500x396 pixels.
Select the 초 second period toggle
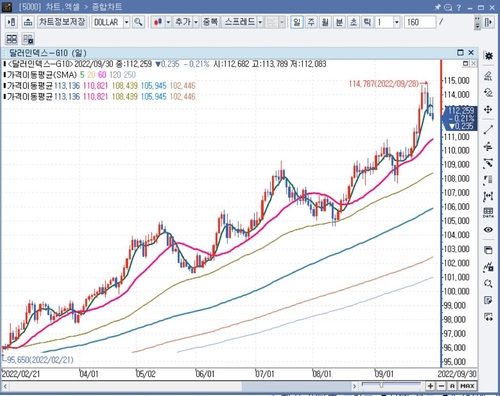[353, 22]
